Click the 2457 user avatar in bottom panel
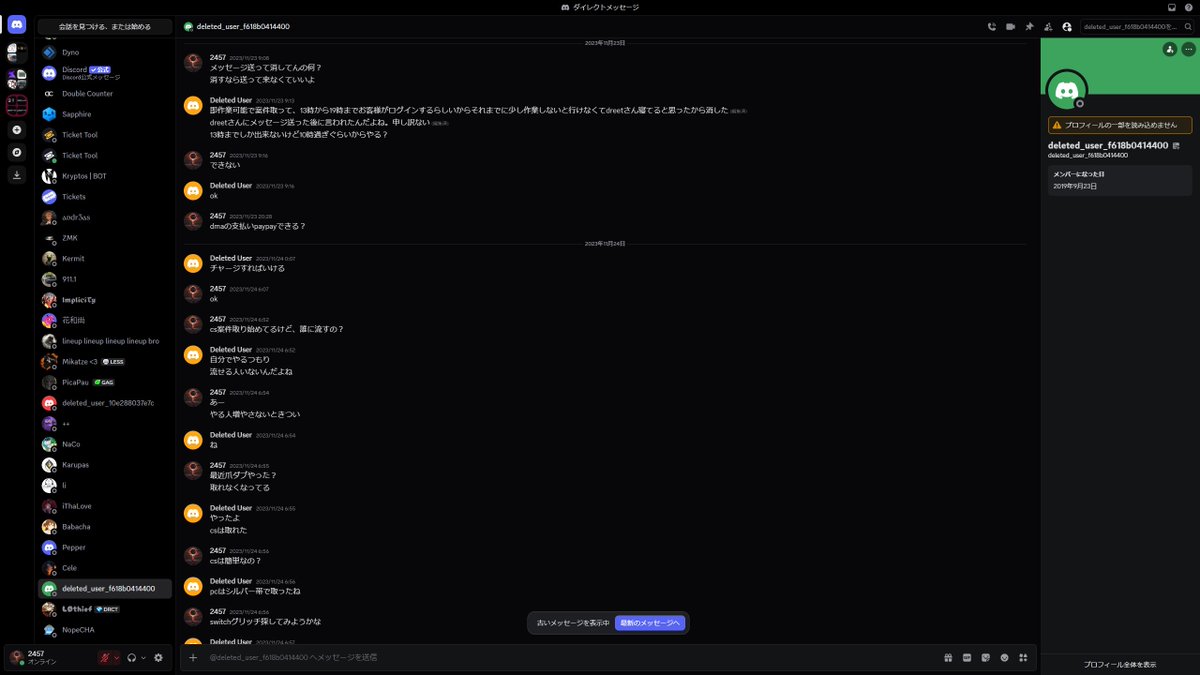Viewport: 1200px width, 675px height. (16, 657)
